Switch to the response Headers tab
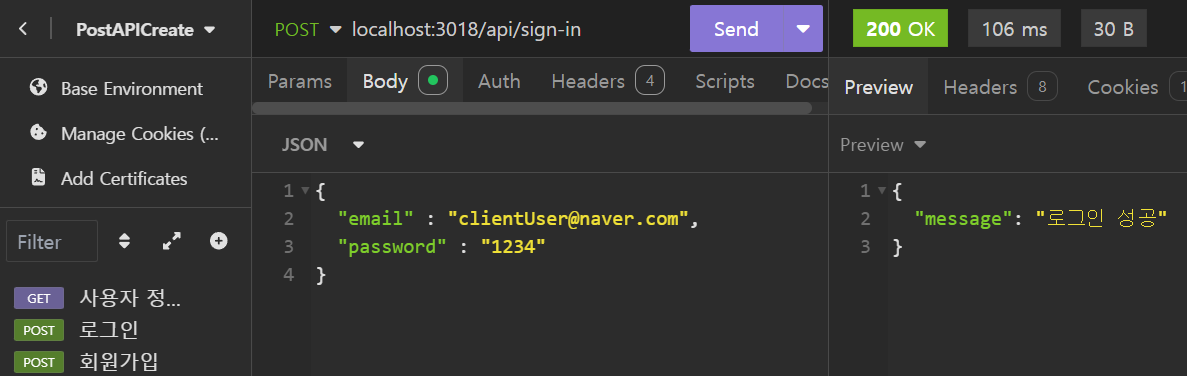 pos(1000,88)
